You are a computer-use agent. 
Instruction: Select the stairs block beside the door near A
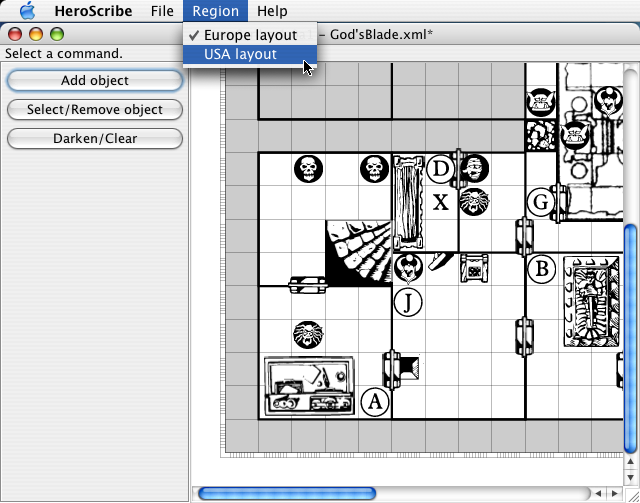tap(409, 367)
